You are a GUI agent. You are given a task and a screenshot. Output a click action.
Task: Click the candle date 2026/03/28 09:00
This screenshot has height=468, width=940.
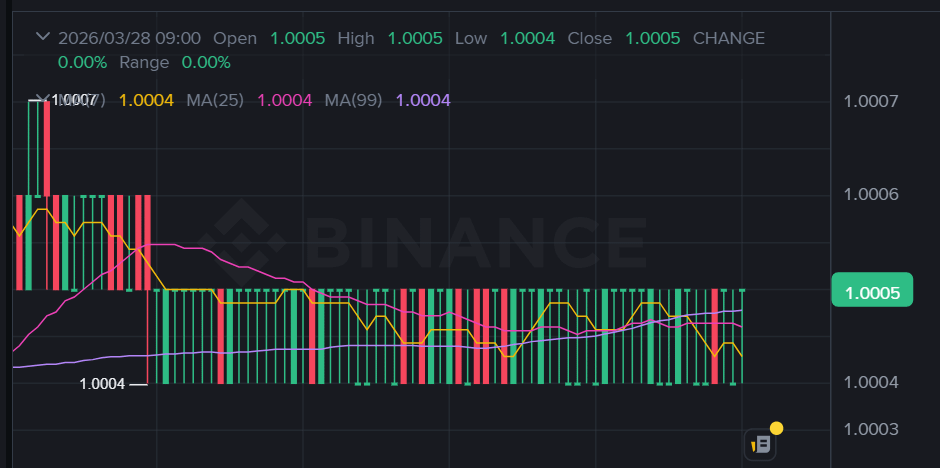(x=129, y=39)
